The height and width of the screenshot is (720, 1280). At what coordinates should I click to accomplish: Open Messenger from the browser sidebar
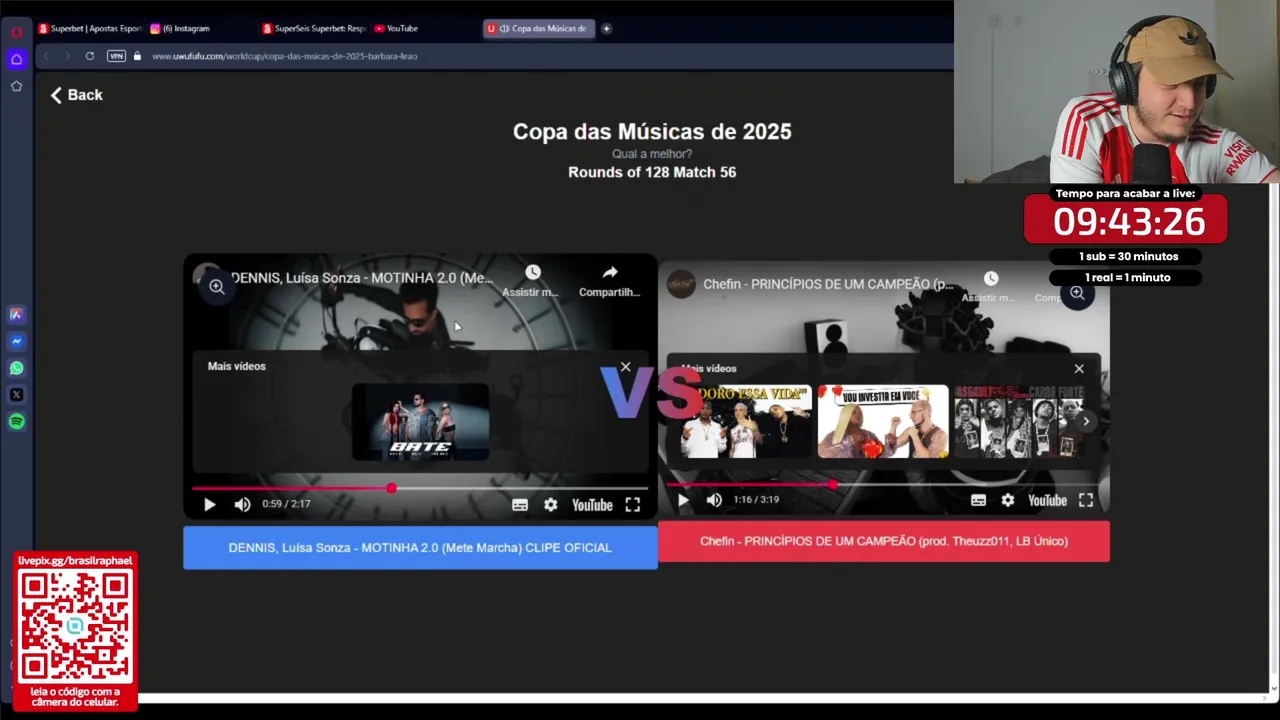click(x=16, y=341)
